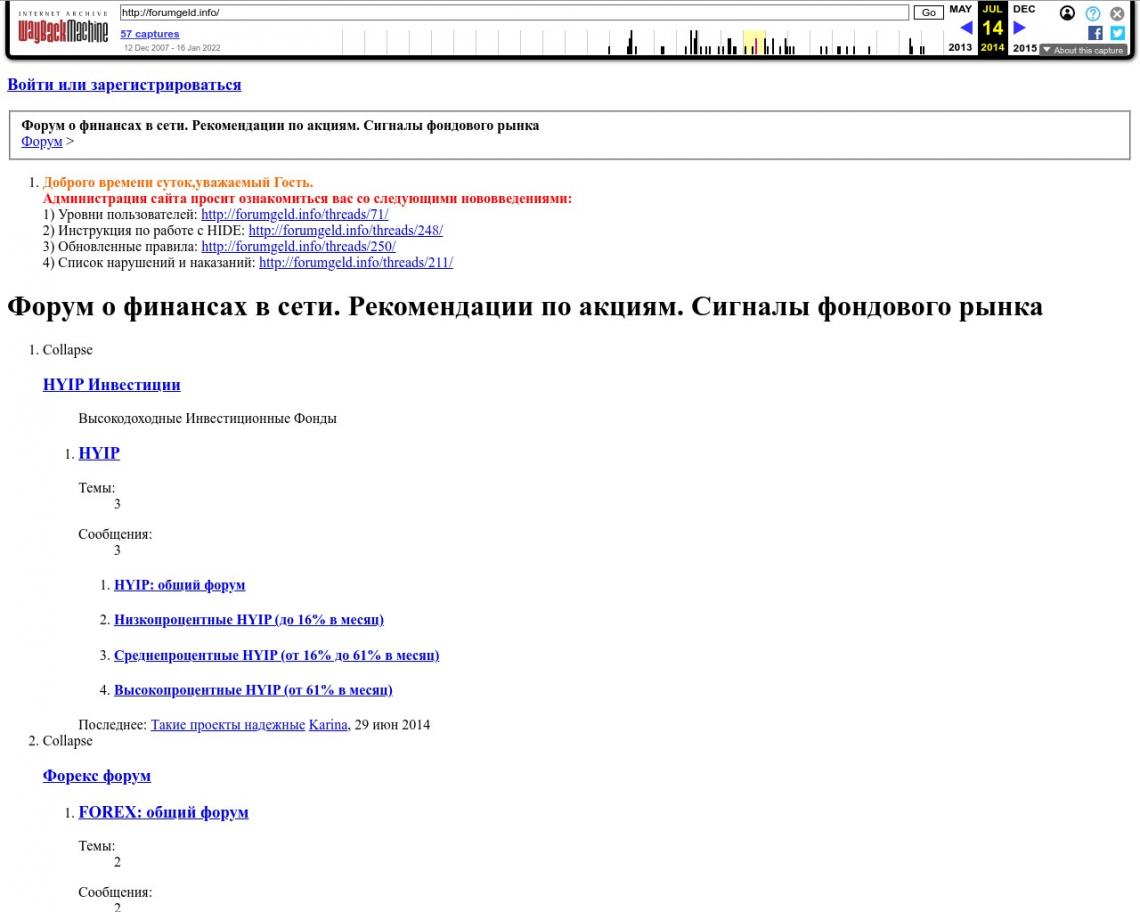Open the Wayback help question icon
Image resolution: width=1140 pixels, height=912 pixels.
[x=1093, y=13]
